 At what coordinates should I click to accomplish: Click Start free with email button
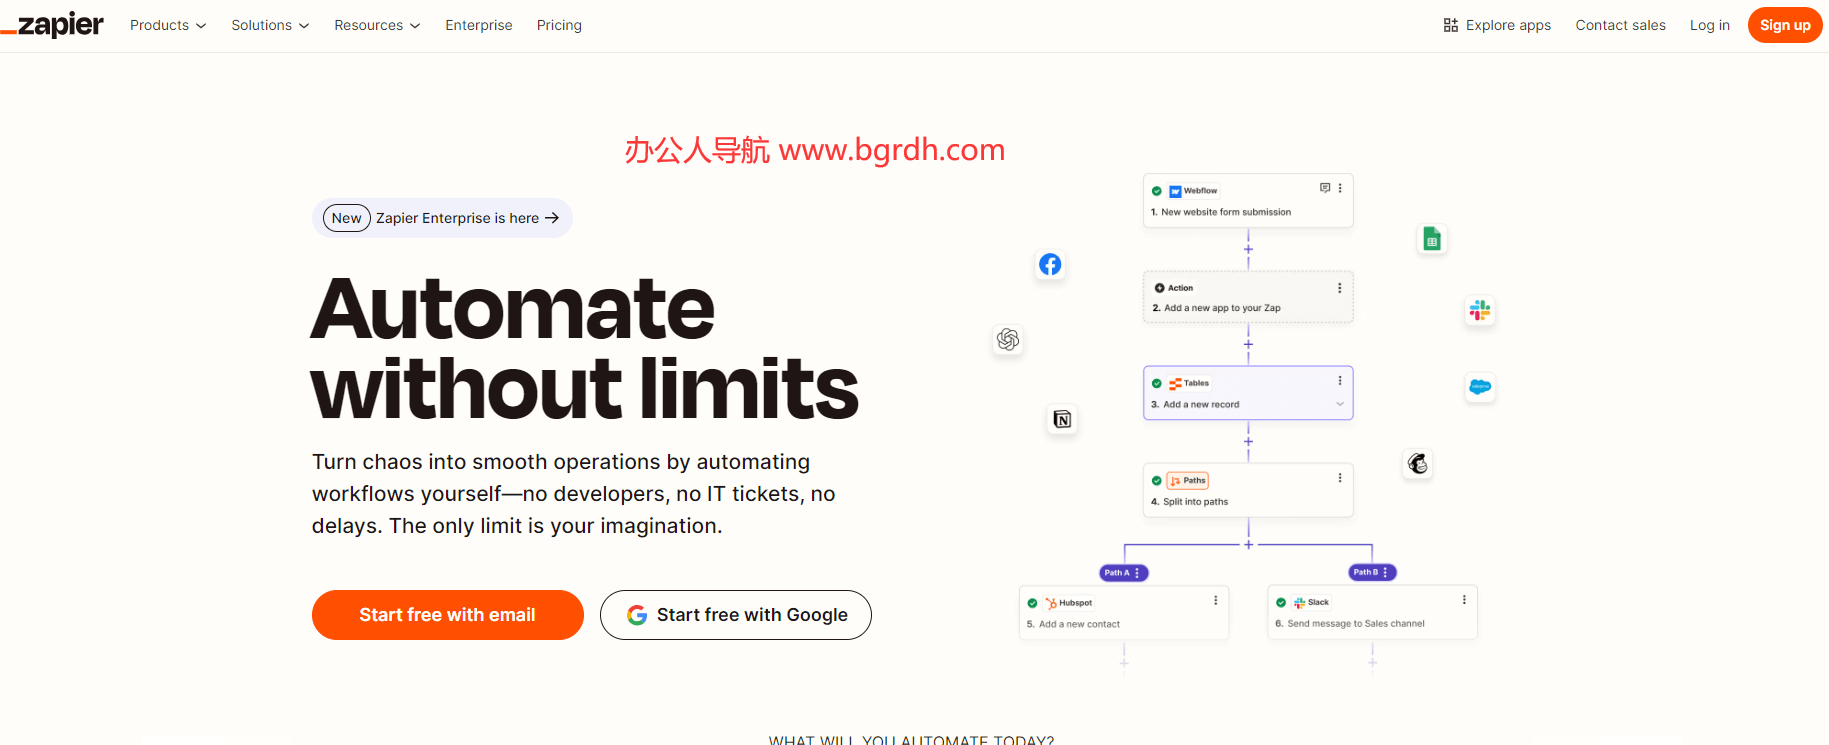click(447, 615)
